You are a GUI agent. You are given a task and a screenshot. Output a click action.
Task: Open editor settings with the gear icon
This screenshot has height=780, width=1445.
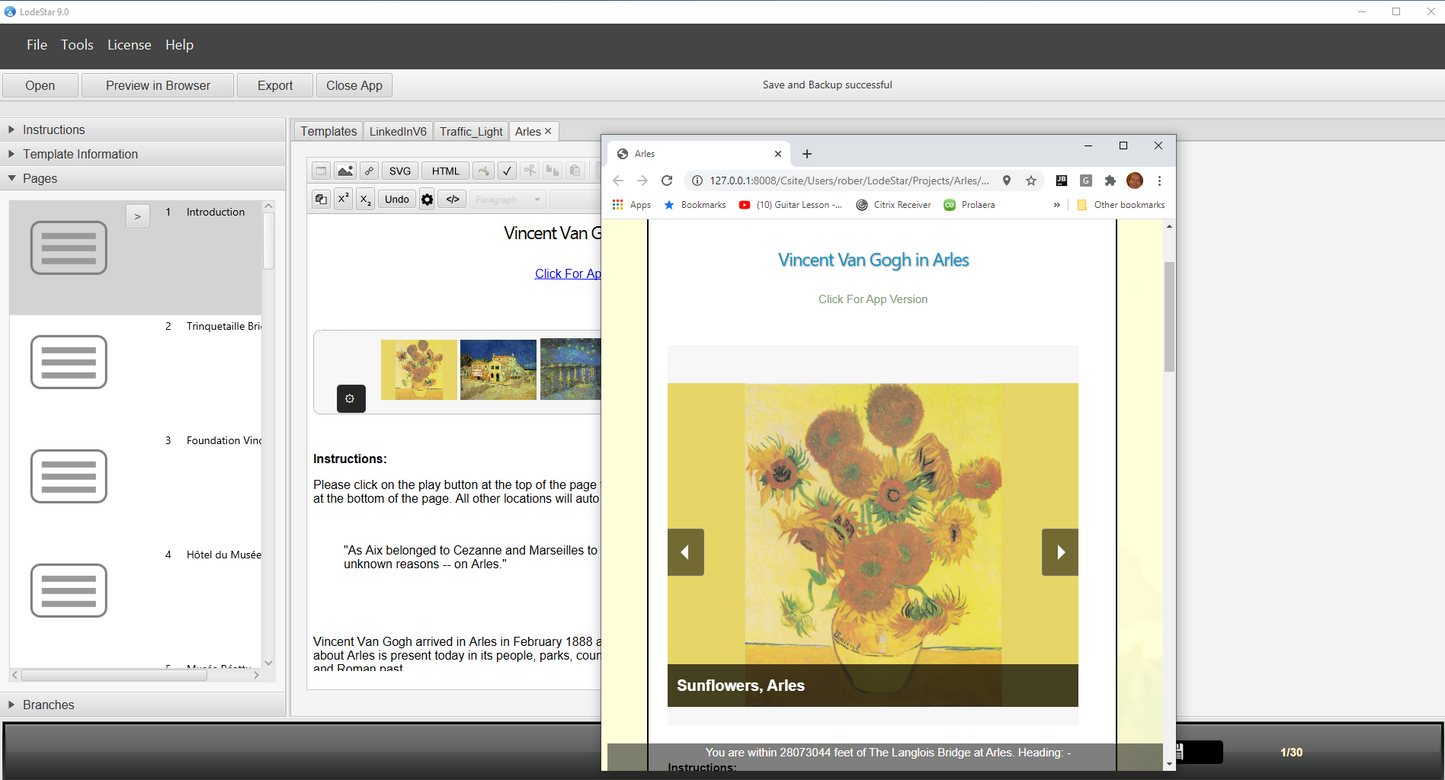coord(427,199)
